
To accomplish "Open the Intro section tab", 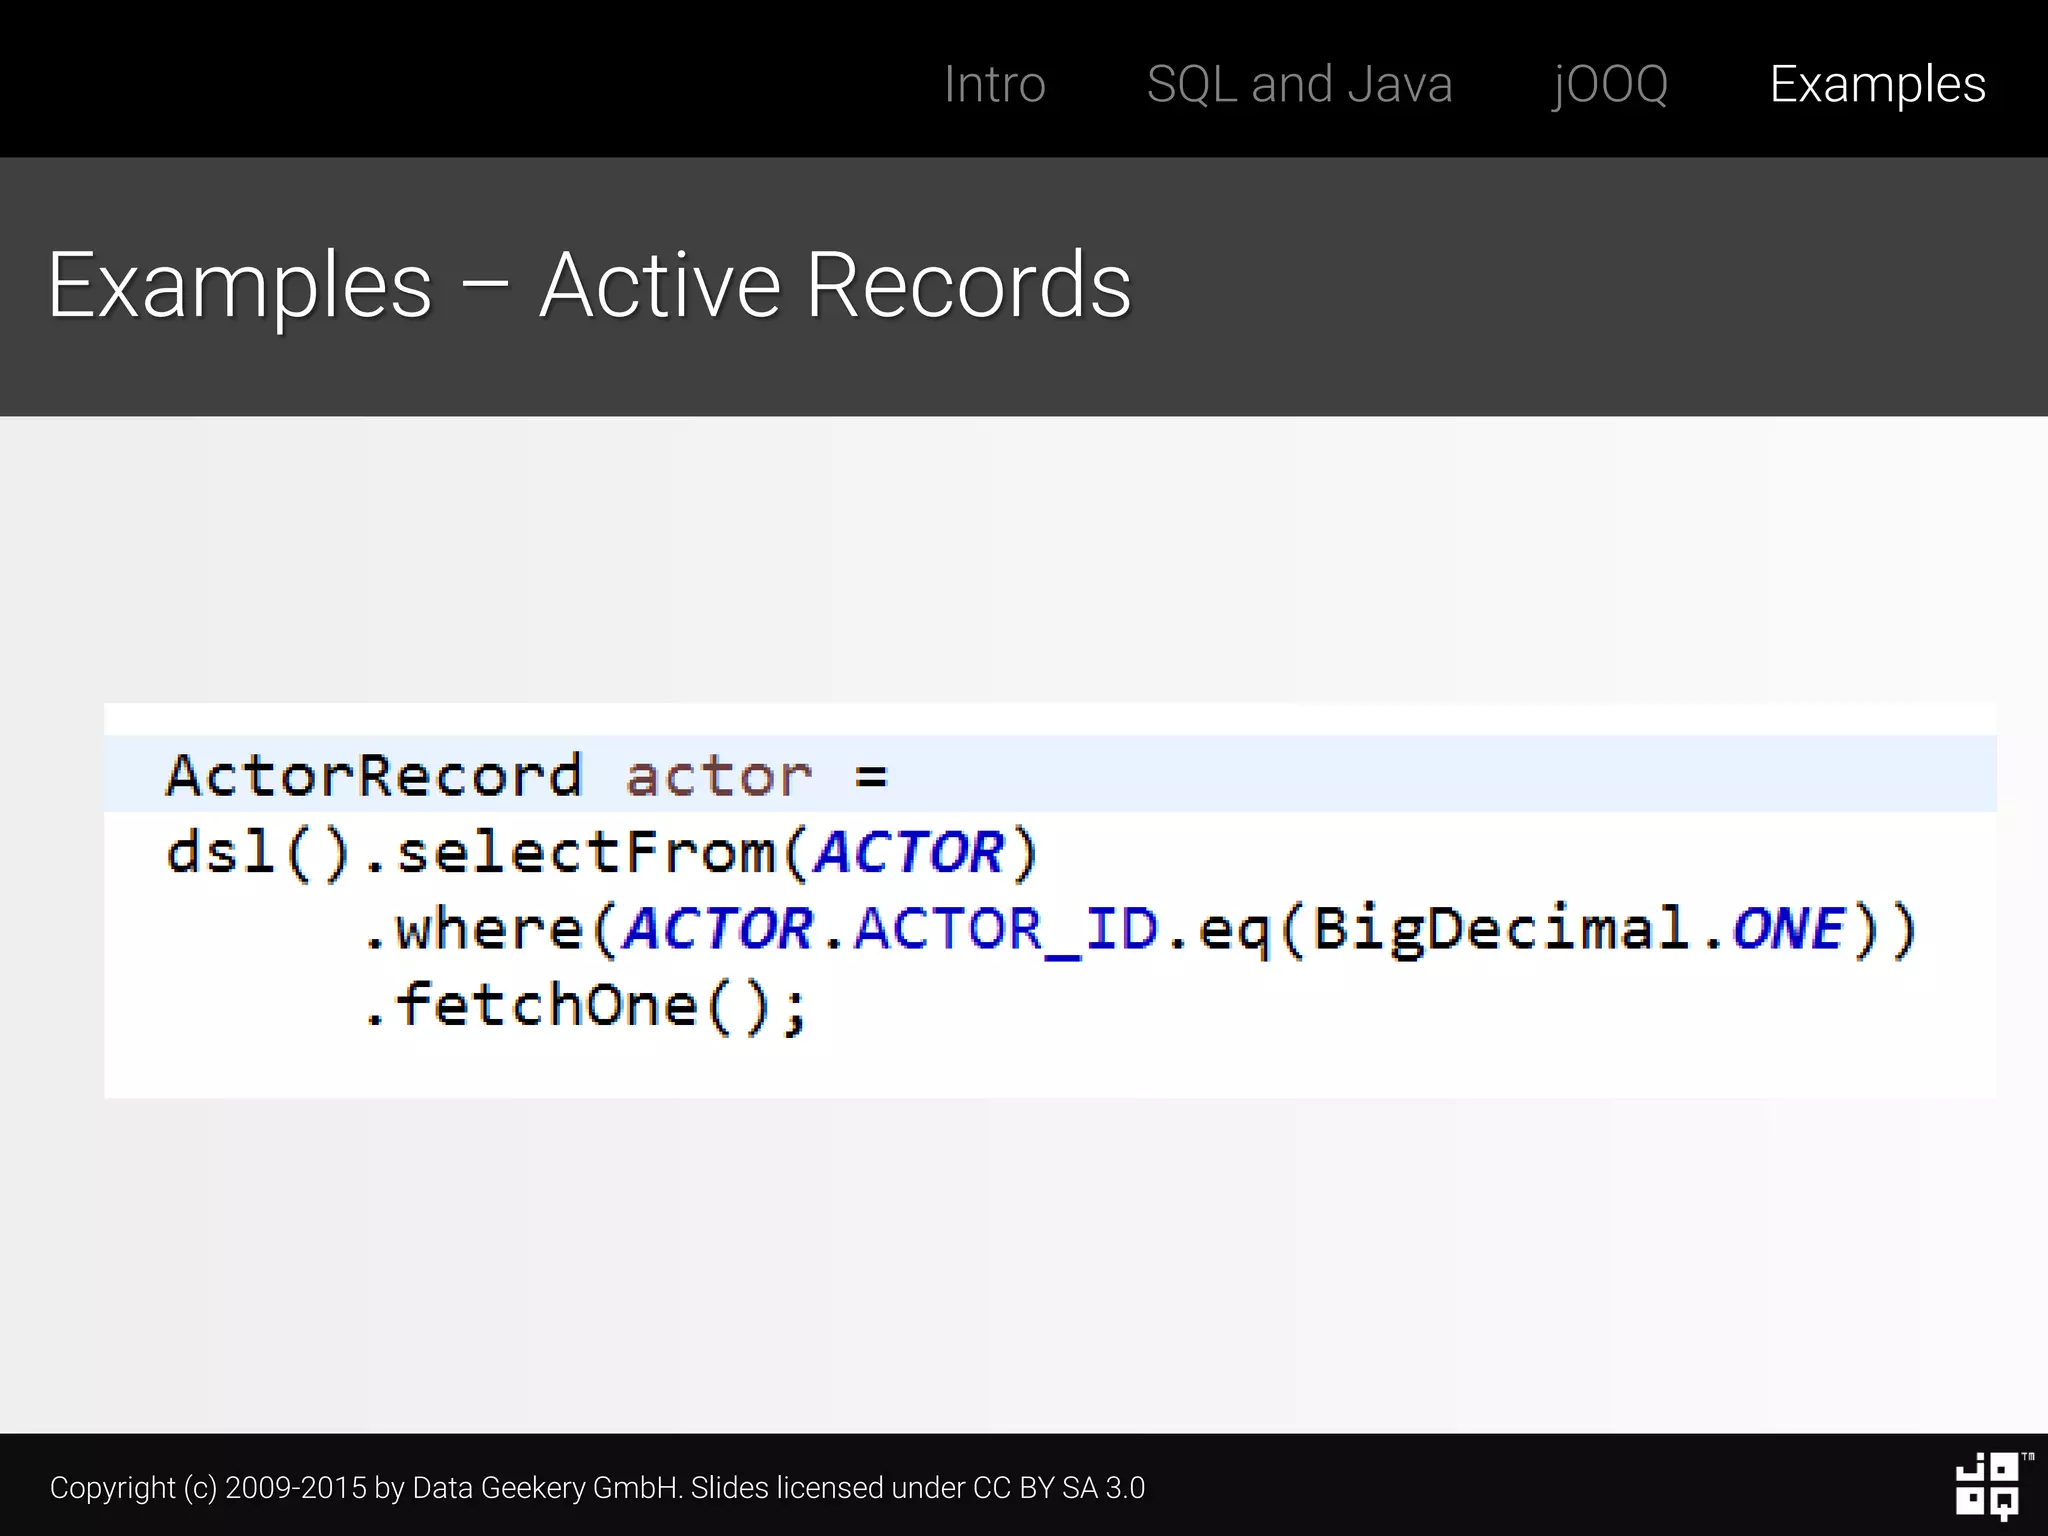I will pyautogui.click(x=994, y=84).
